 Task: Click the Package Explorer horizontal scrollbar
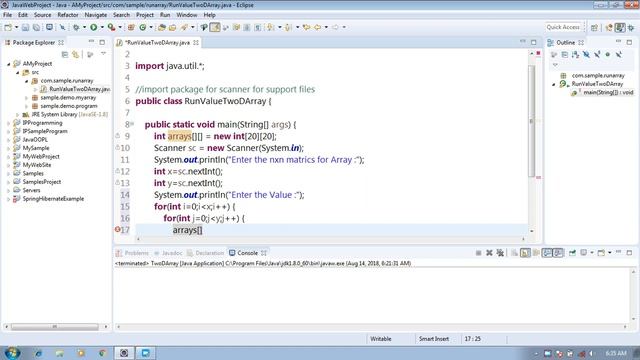pos(55,327)
